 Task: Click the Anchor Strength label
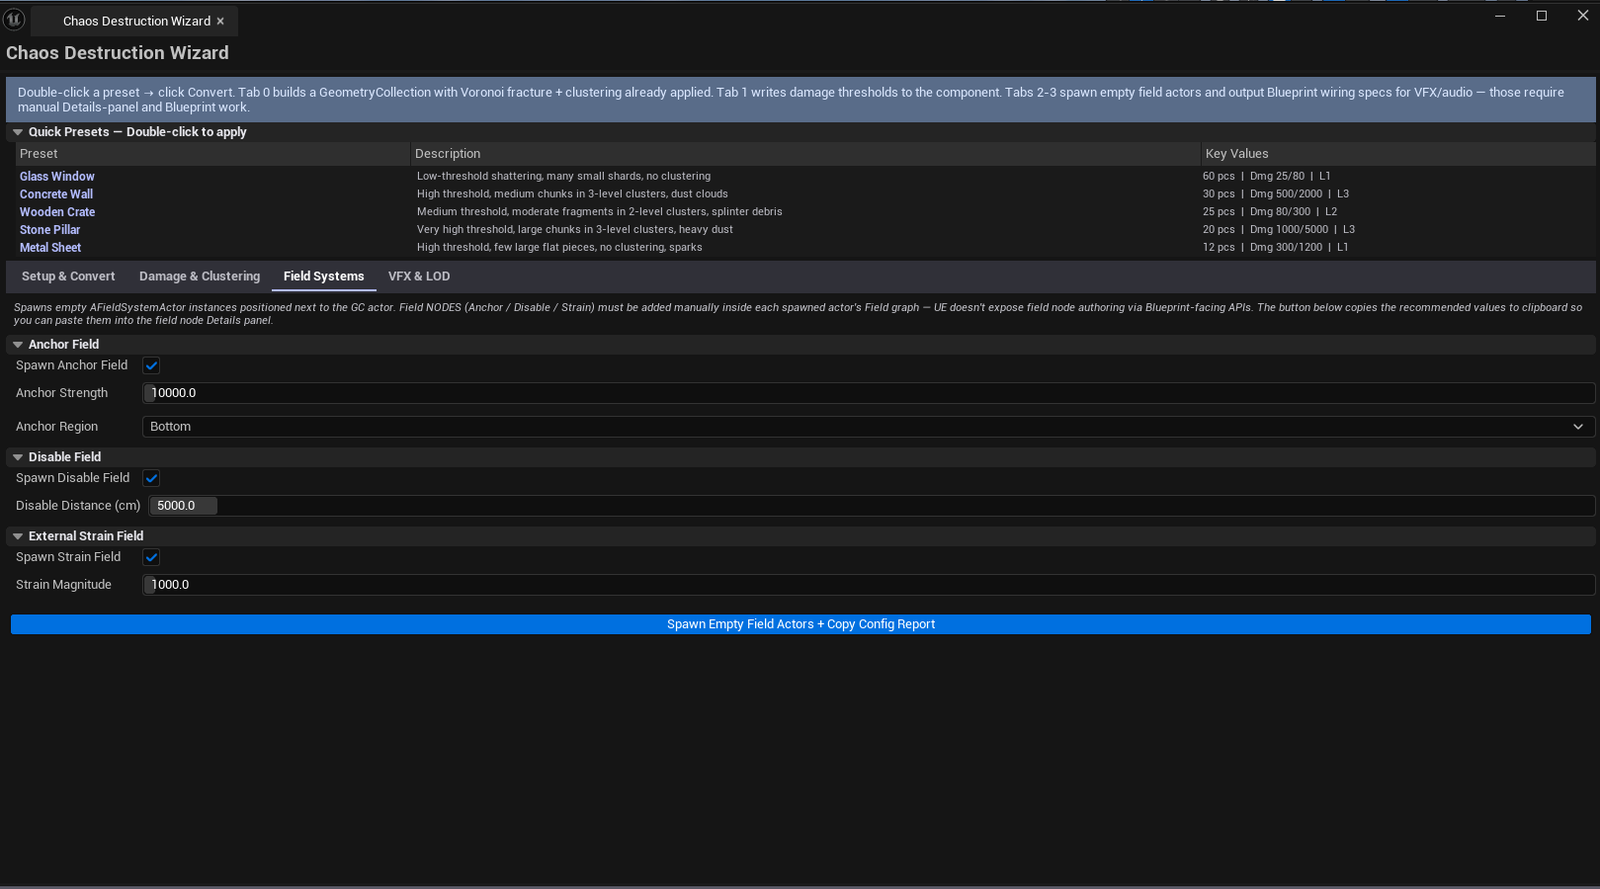coord(62,393)
